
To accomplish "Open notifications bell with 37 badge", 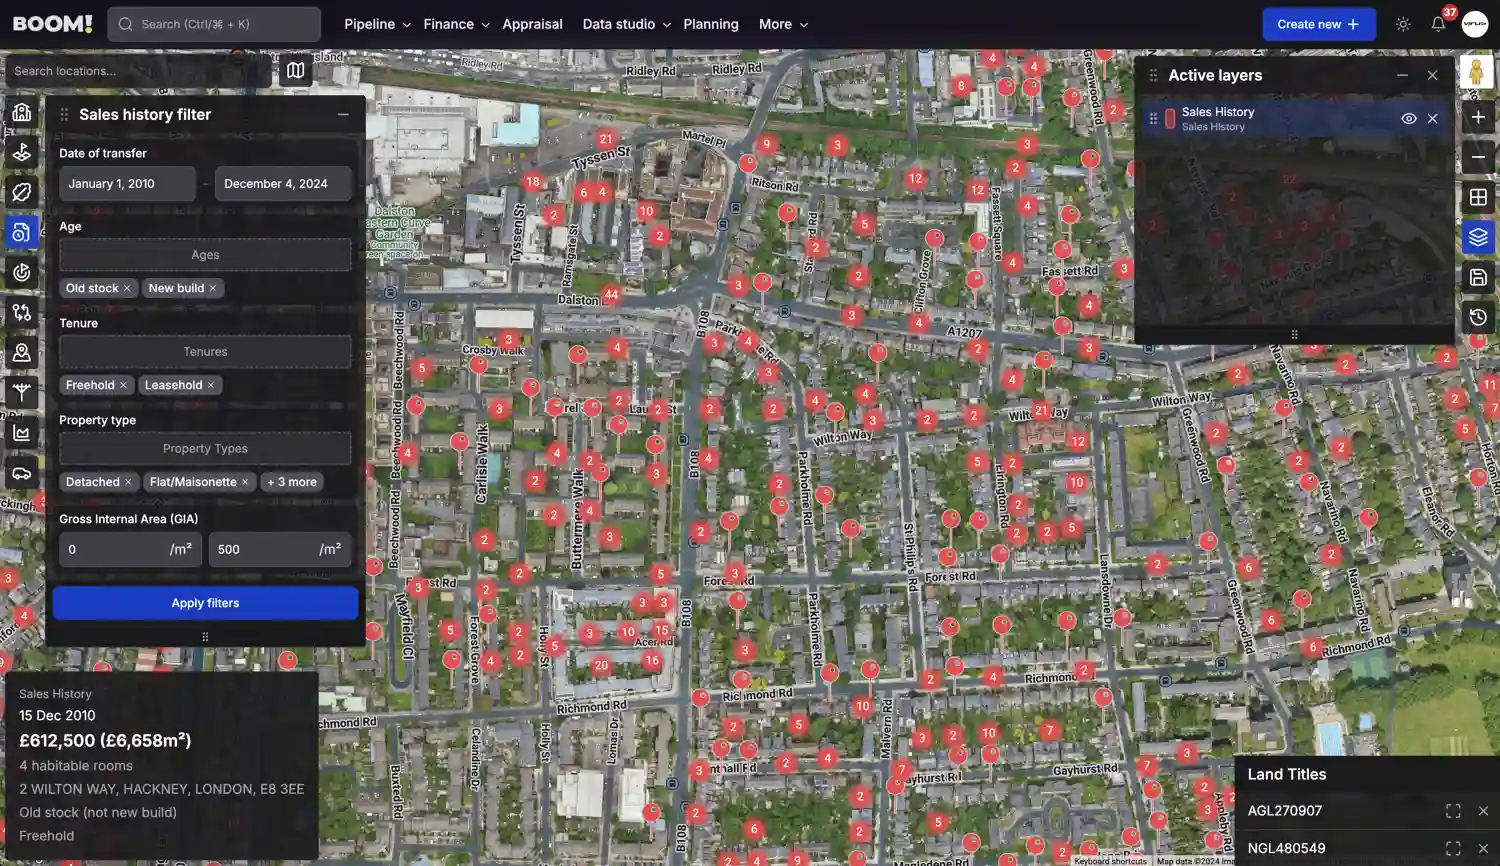I will coord(1438,24).
